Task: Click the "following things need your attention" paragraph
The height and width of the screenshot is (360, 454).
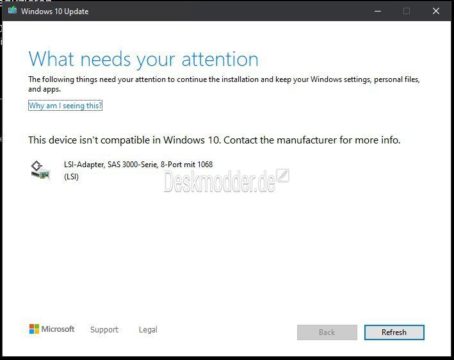Action: pyautogui.click(x=224, y=84)
